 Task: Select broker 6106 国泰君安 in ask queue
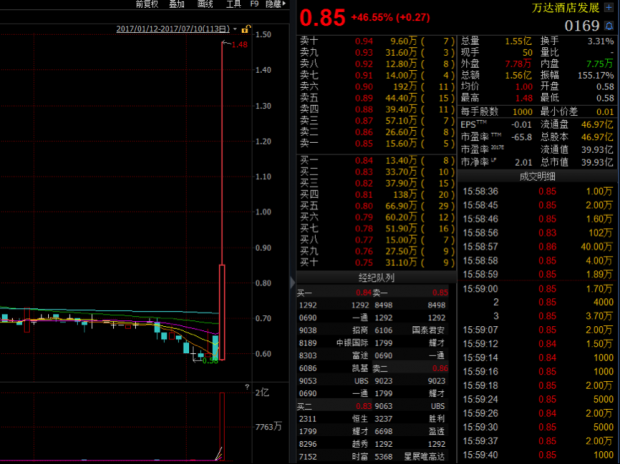coord(410,330)
